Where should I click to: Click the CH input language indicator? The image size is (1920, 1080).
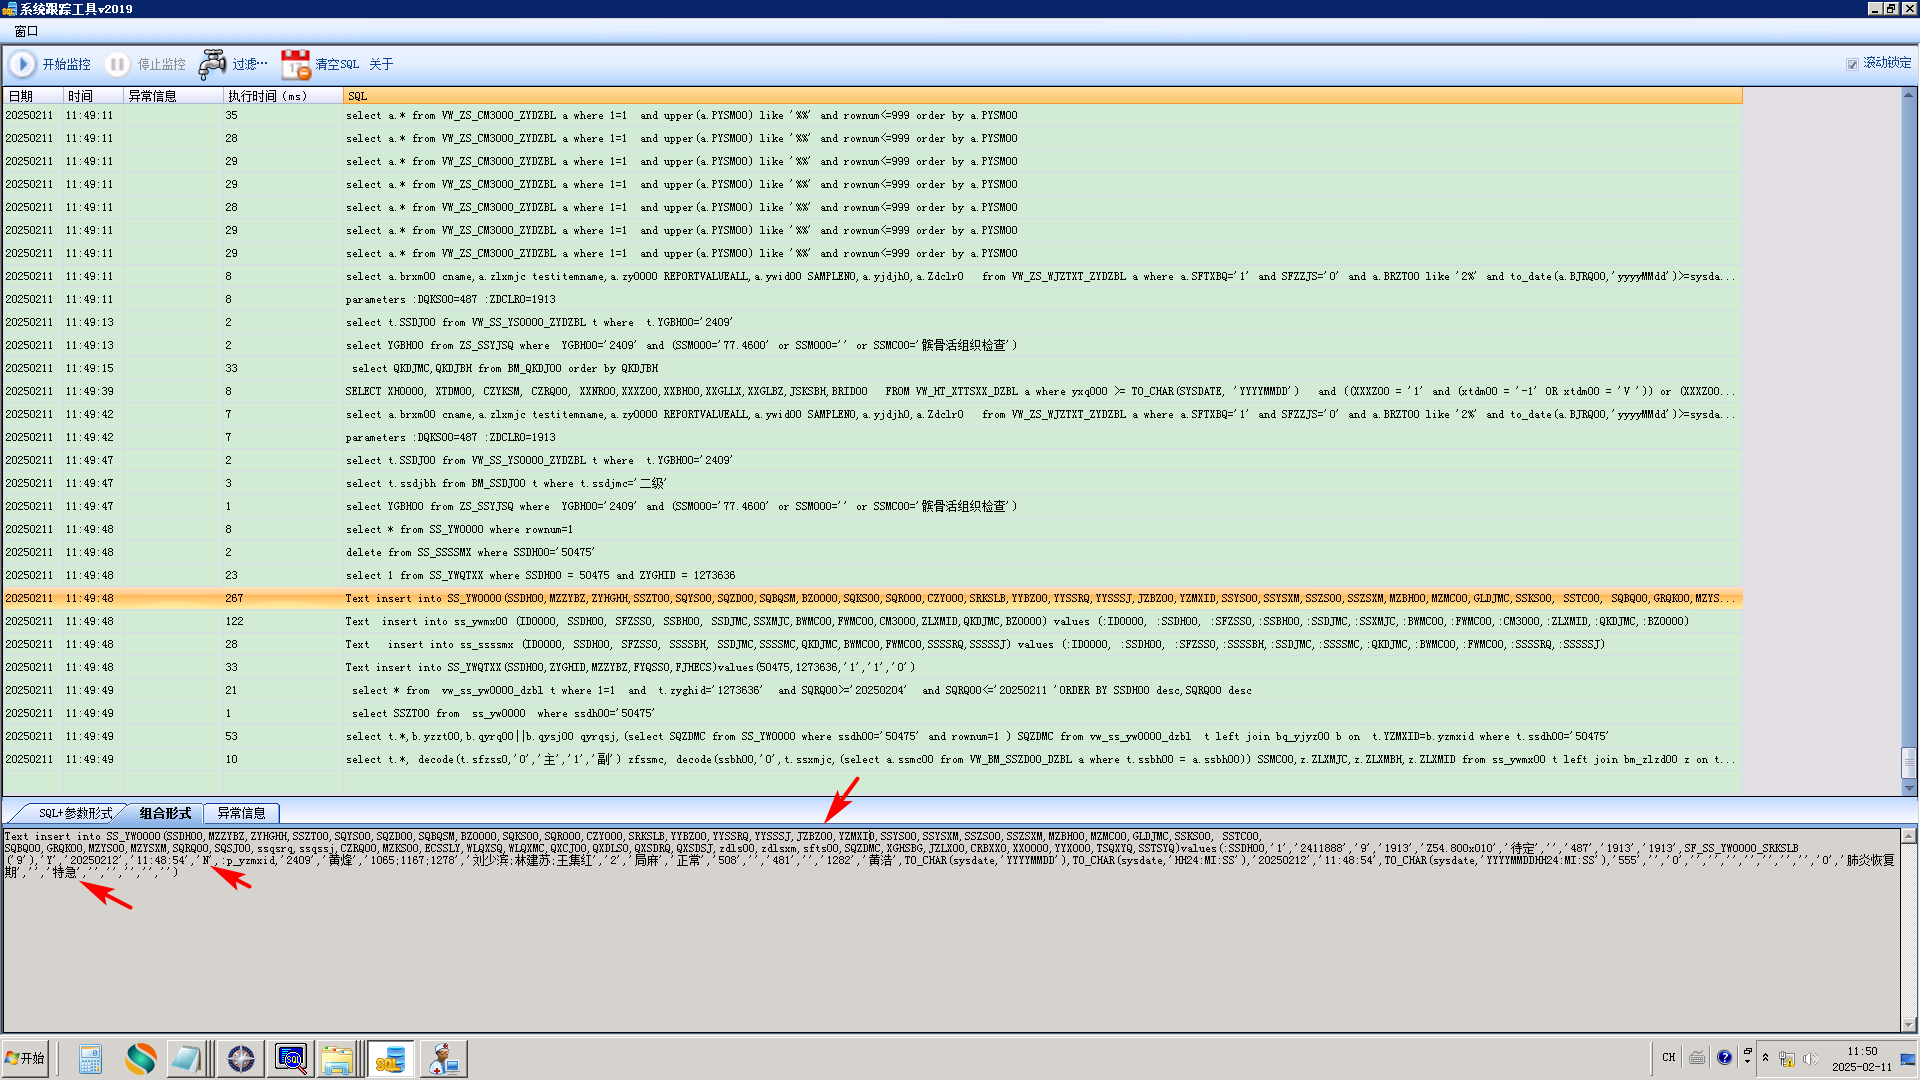pyautogui.click(x=1668, y=1057)
